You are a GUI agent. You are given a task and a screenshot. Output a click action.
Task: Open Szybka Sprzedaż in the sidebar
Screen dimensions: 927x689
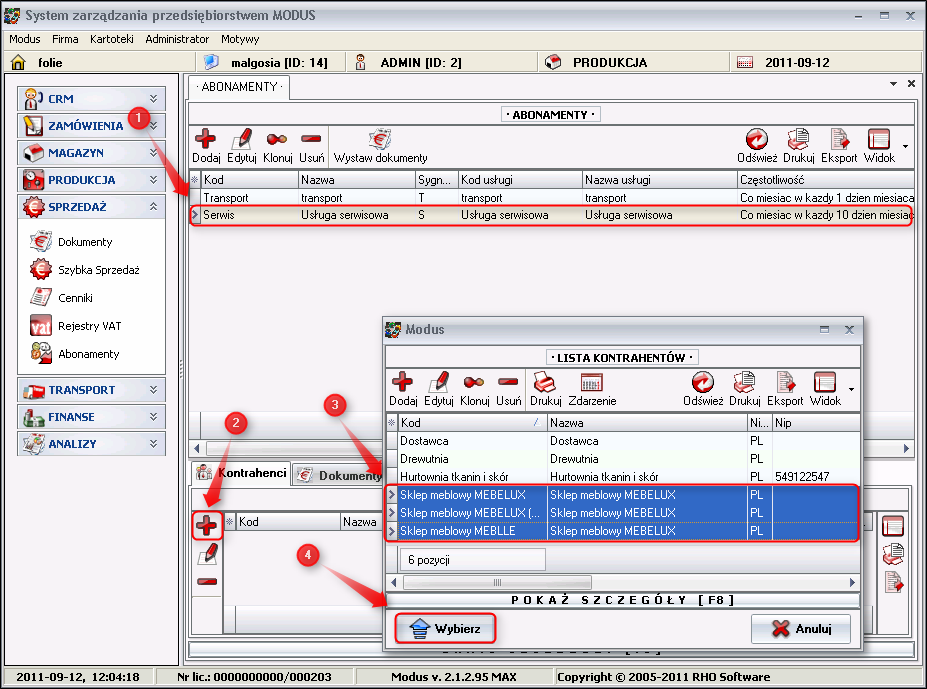click(x=98, y=270)
